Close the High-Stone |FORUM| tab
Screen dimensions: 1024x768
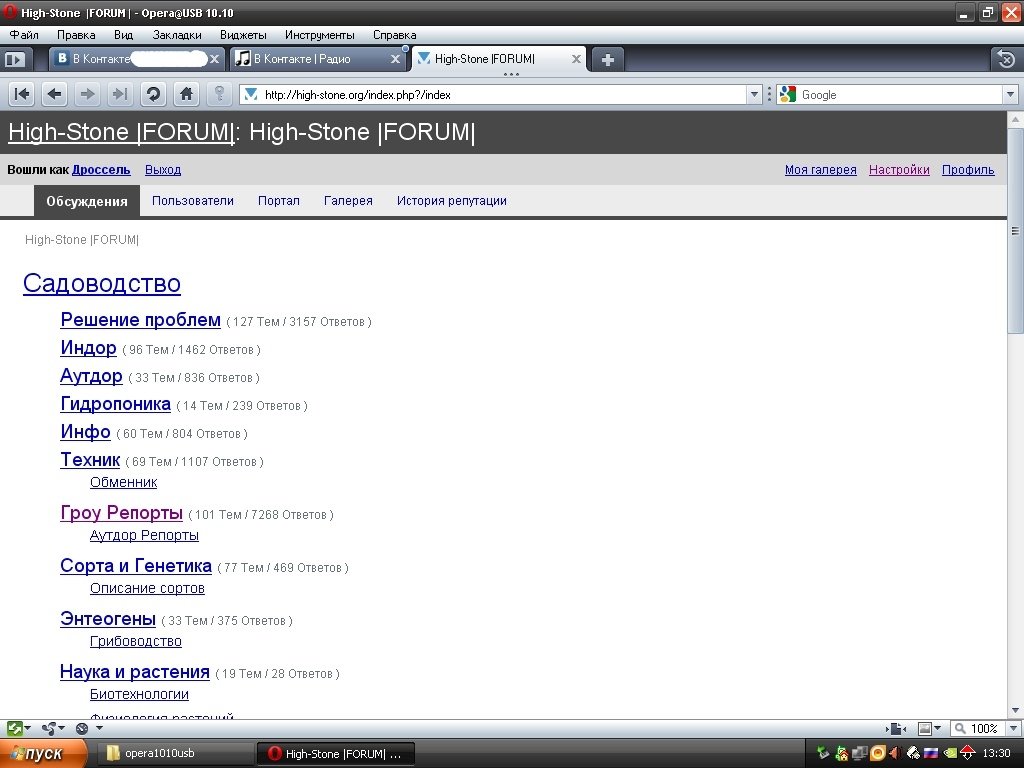pos(576,59)
